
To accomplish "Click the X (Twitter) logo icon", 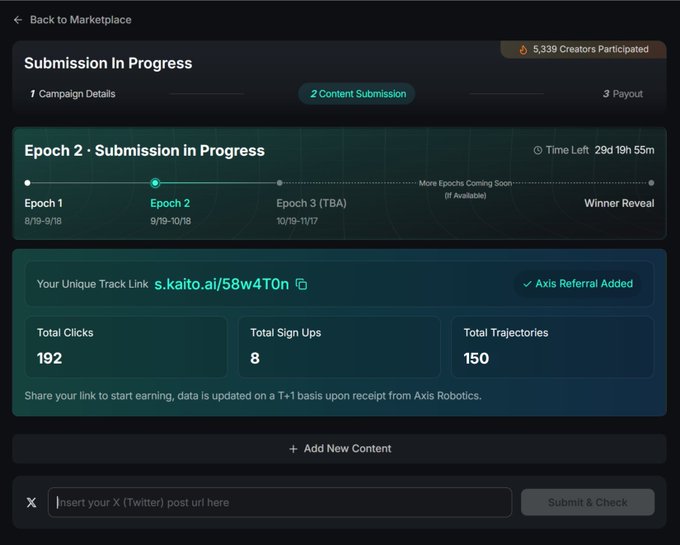I will (31, 503).
